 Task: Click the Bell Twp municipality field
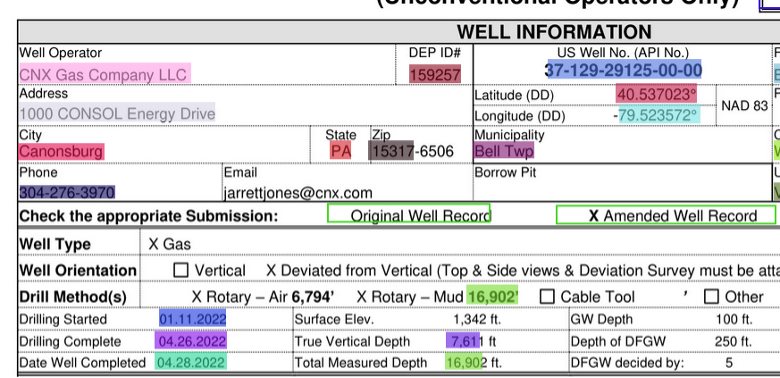[504, 150]
